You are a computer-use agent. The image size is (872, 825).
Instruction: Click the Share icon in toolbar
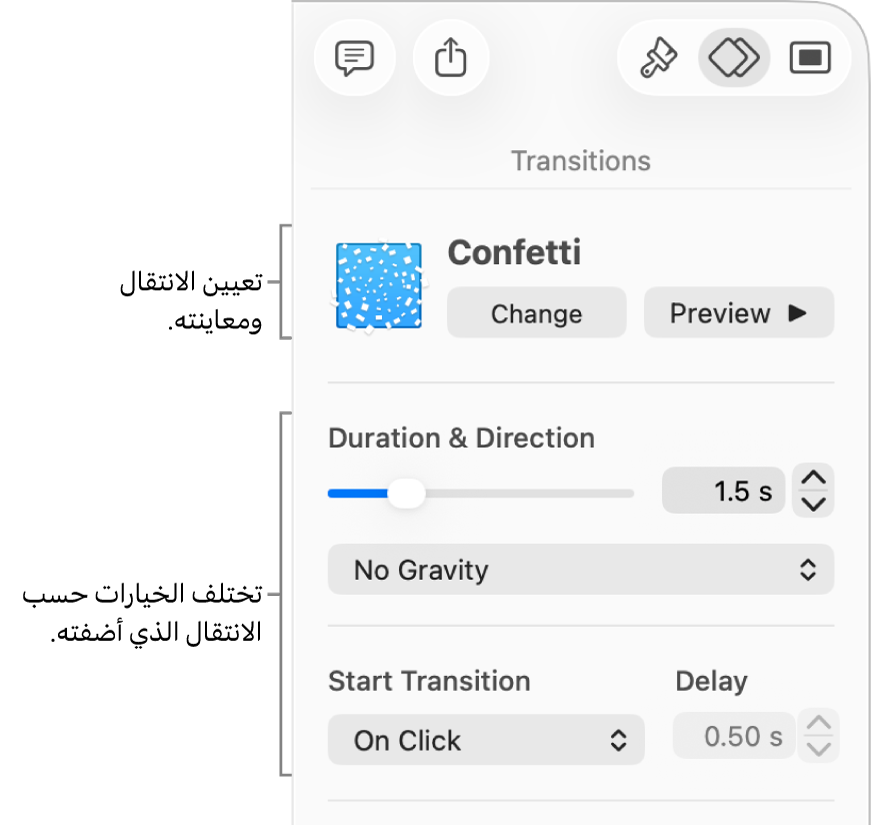click(451, 59)
